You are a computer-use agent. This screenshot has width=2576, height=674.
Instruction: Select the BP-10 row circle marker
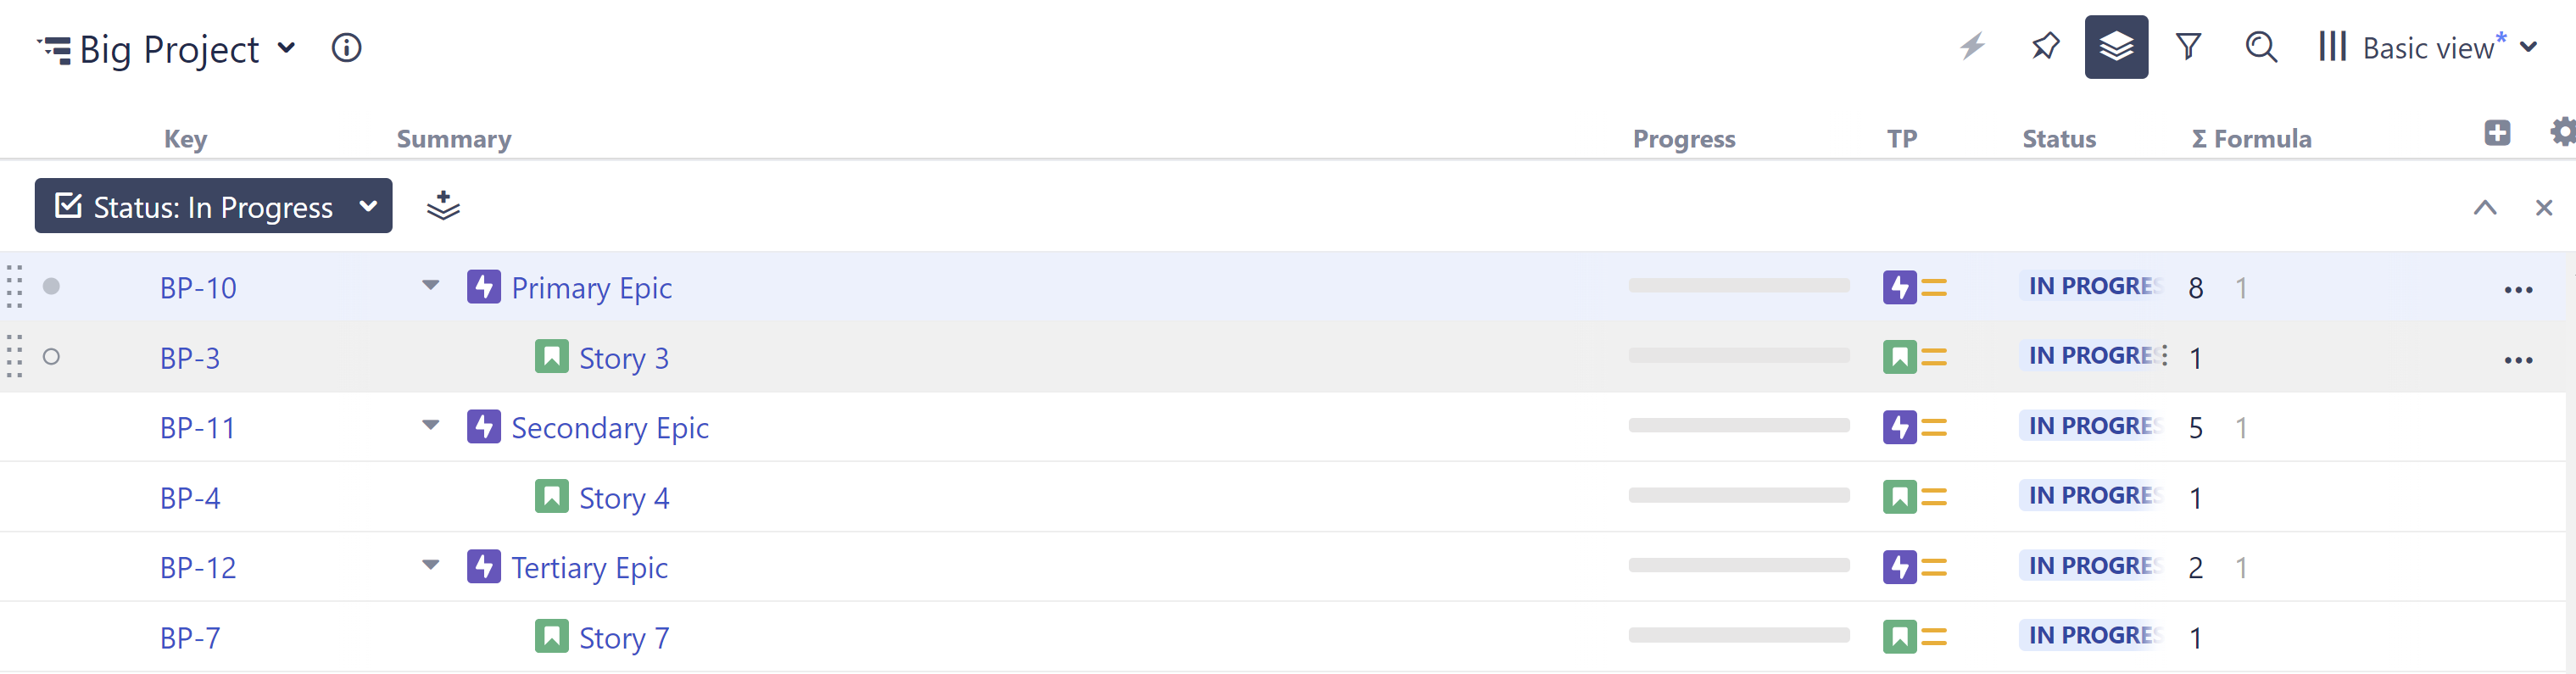[x=52, y=287]
